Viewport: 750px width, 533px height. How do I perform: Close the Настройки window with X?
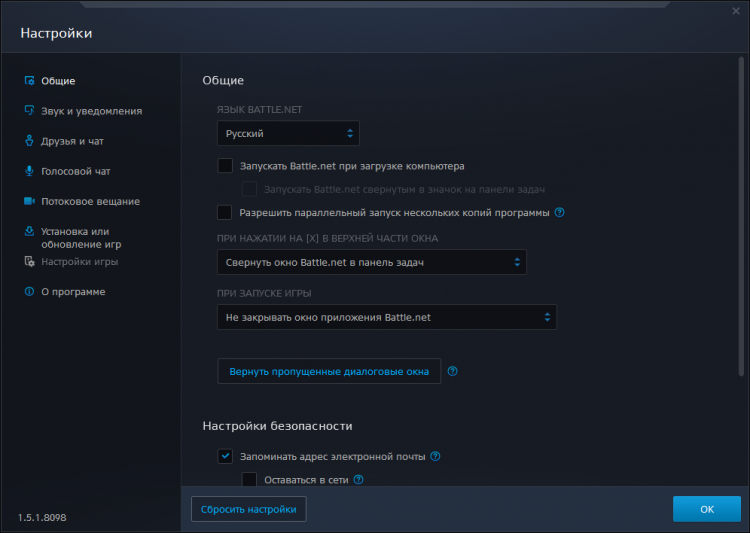pyautogui.click(x=736, y=11)
